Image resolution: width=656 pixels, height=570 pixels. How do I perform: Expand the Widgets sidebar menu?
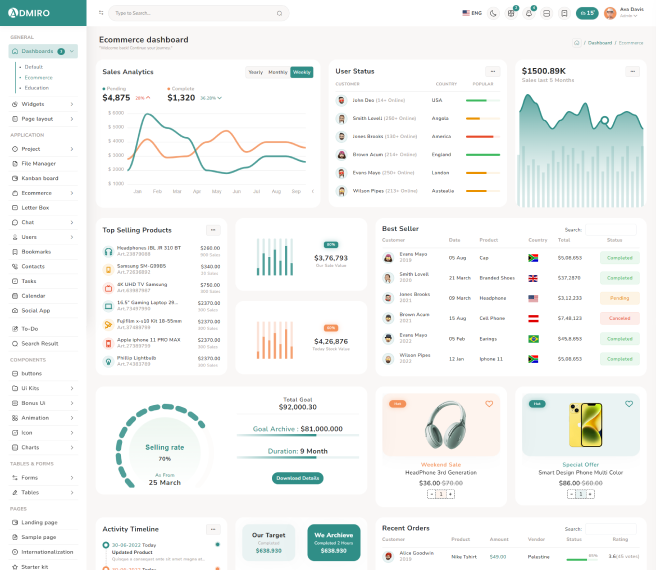40,104
